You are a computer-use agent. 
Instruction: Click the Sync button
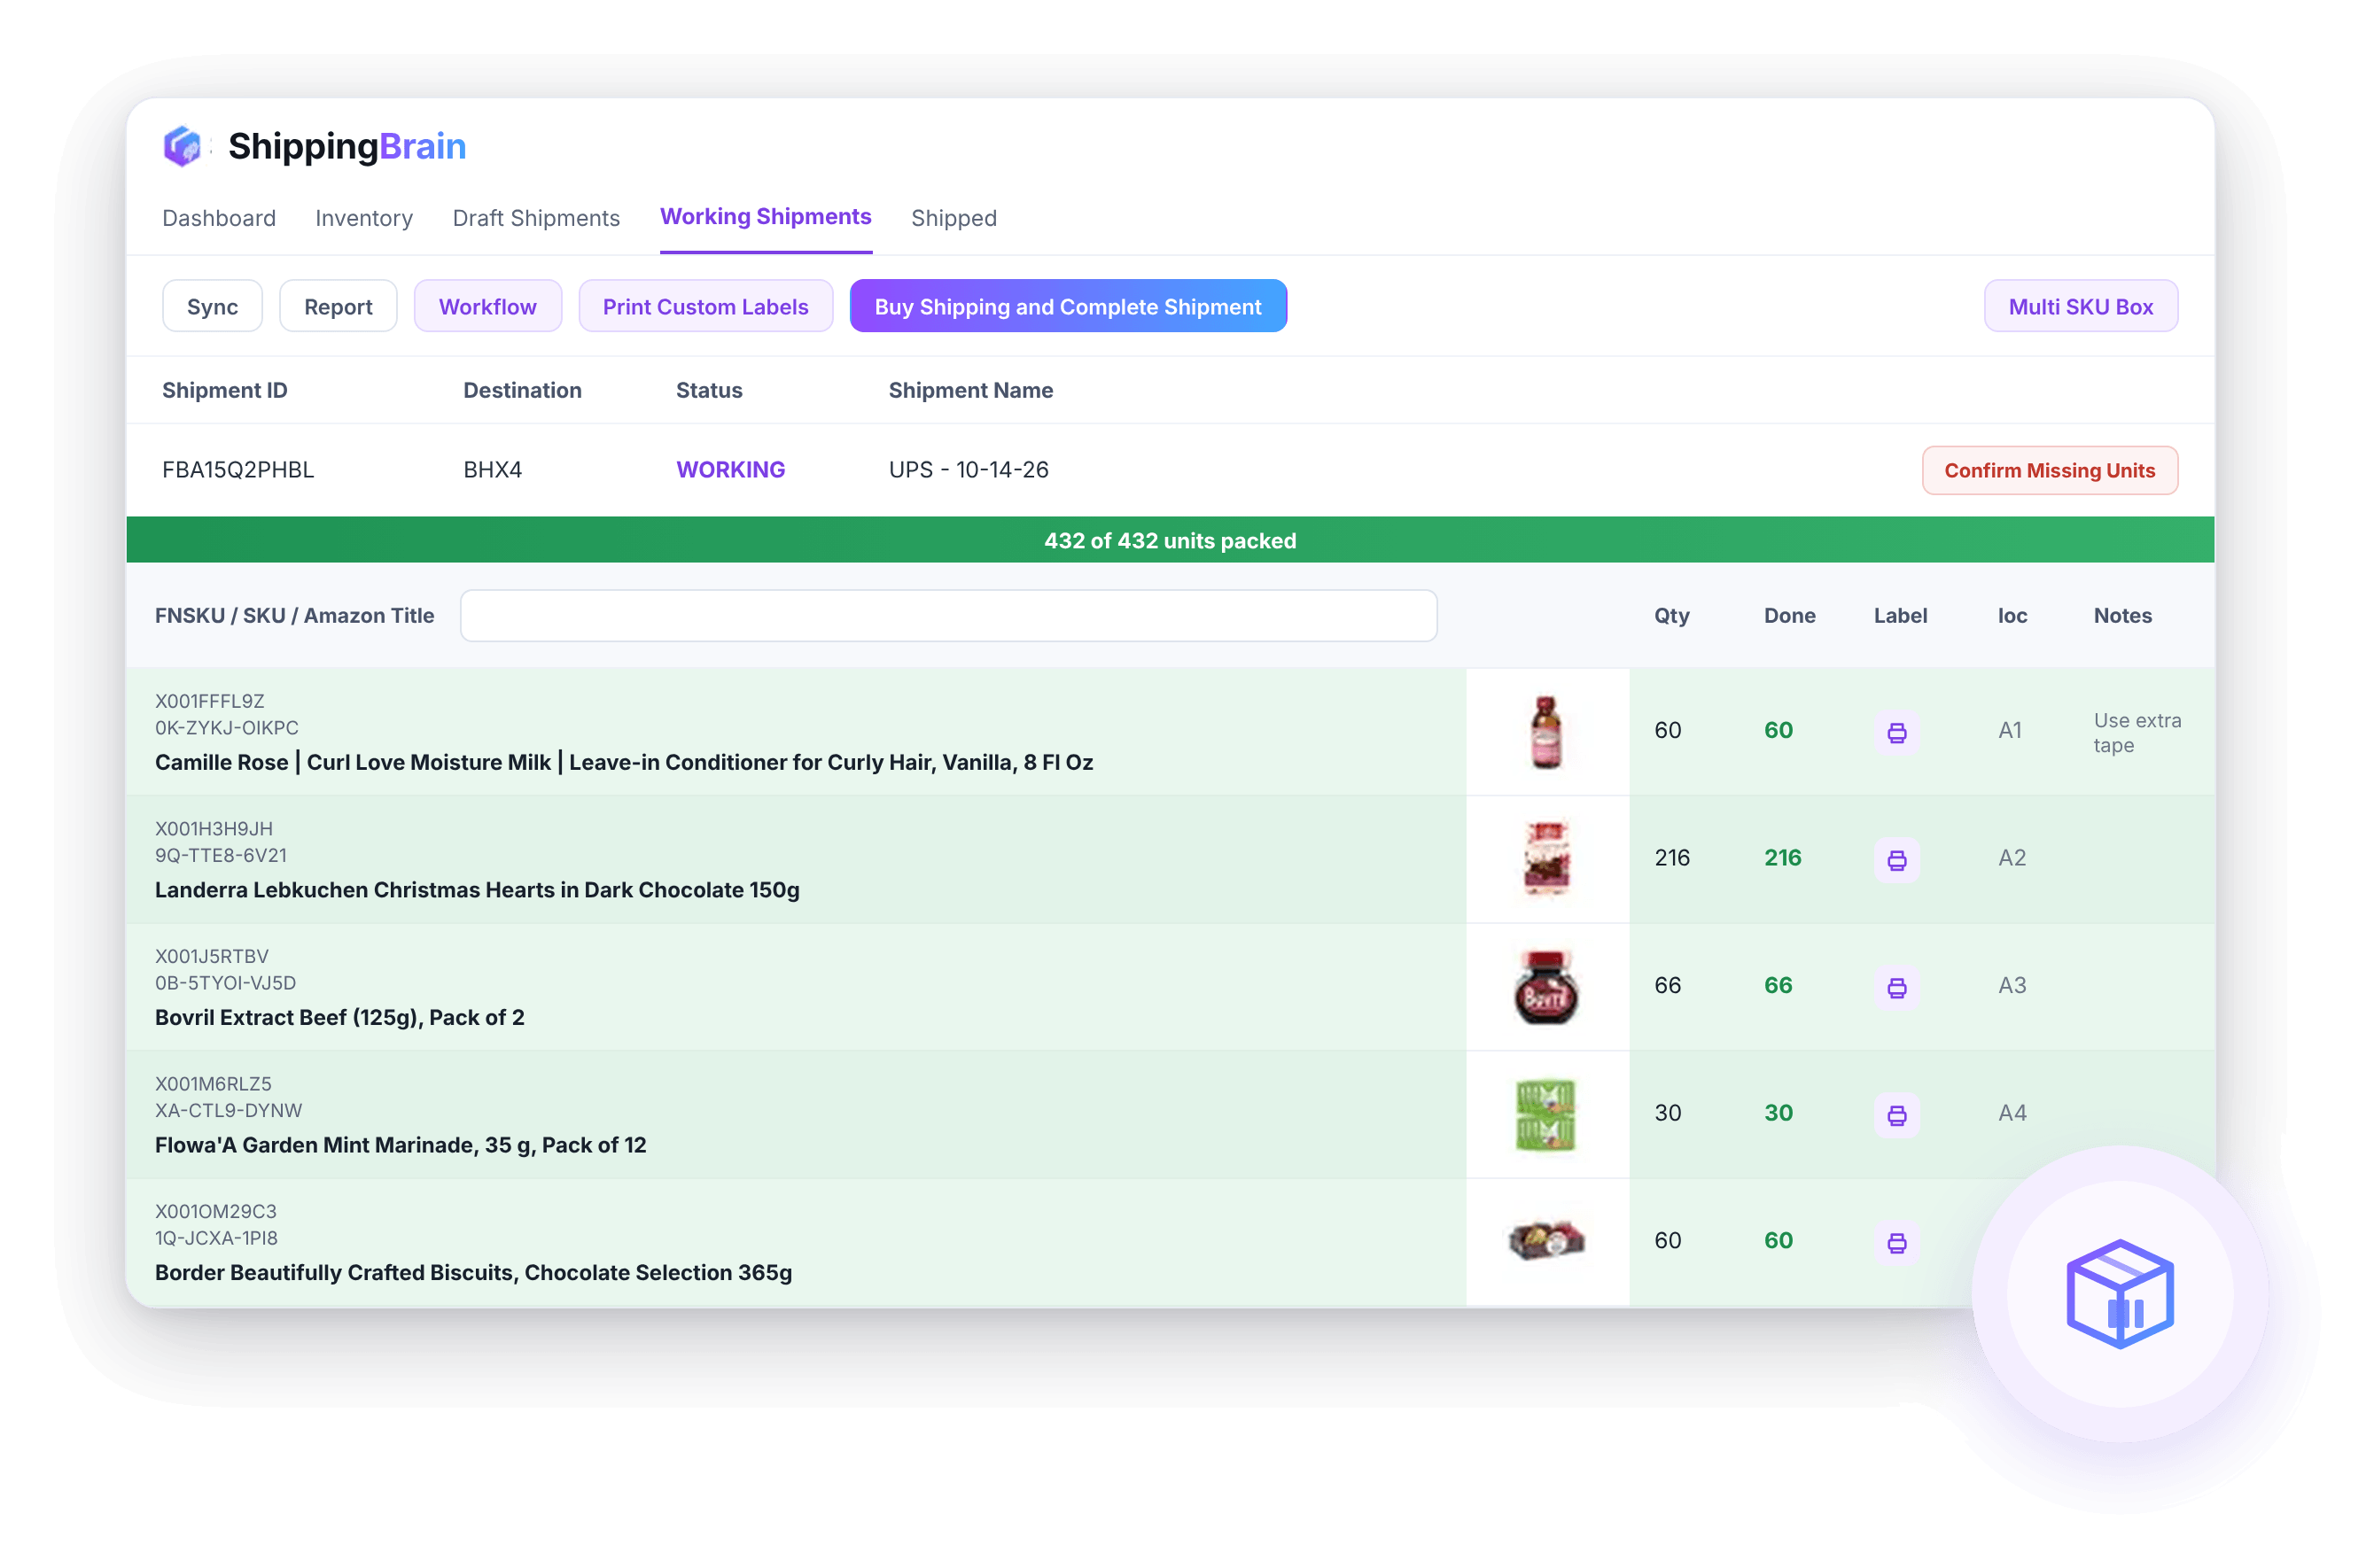[212, 306]
